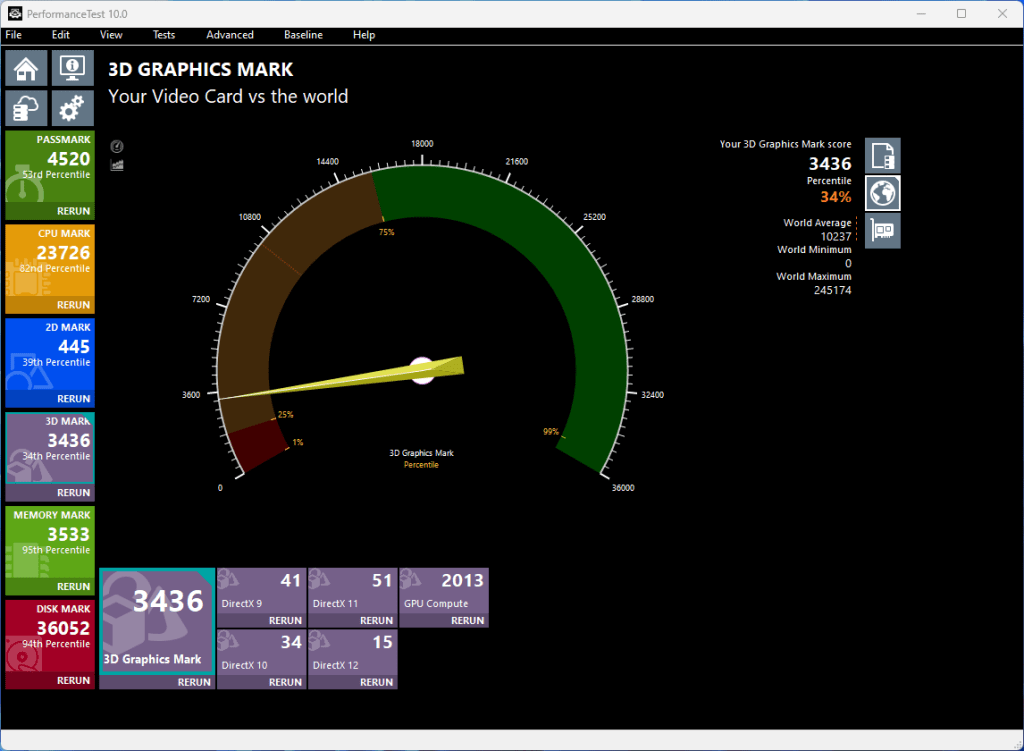The image size is (1024, 751).
Task: Open the File menu
Action: click(x=14, y=35)
